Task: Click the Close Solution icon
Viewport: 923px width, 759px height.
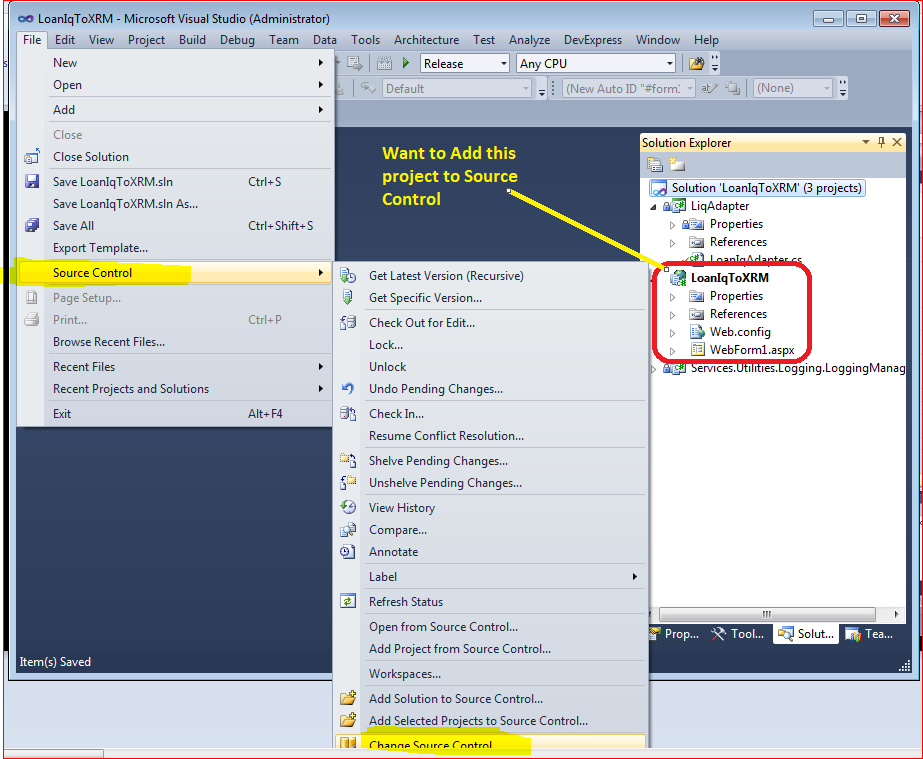Action: point(32,157)
